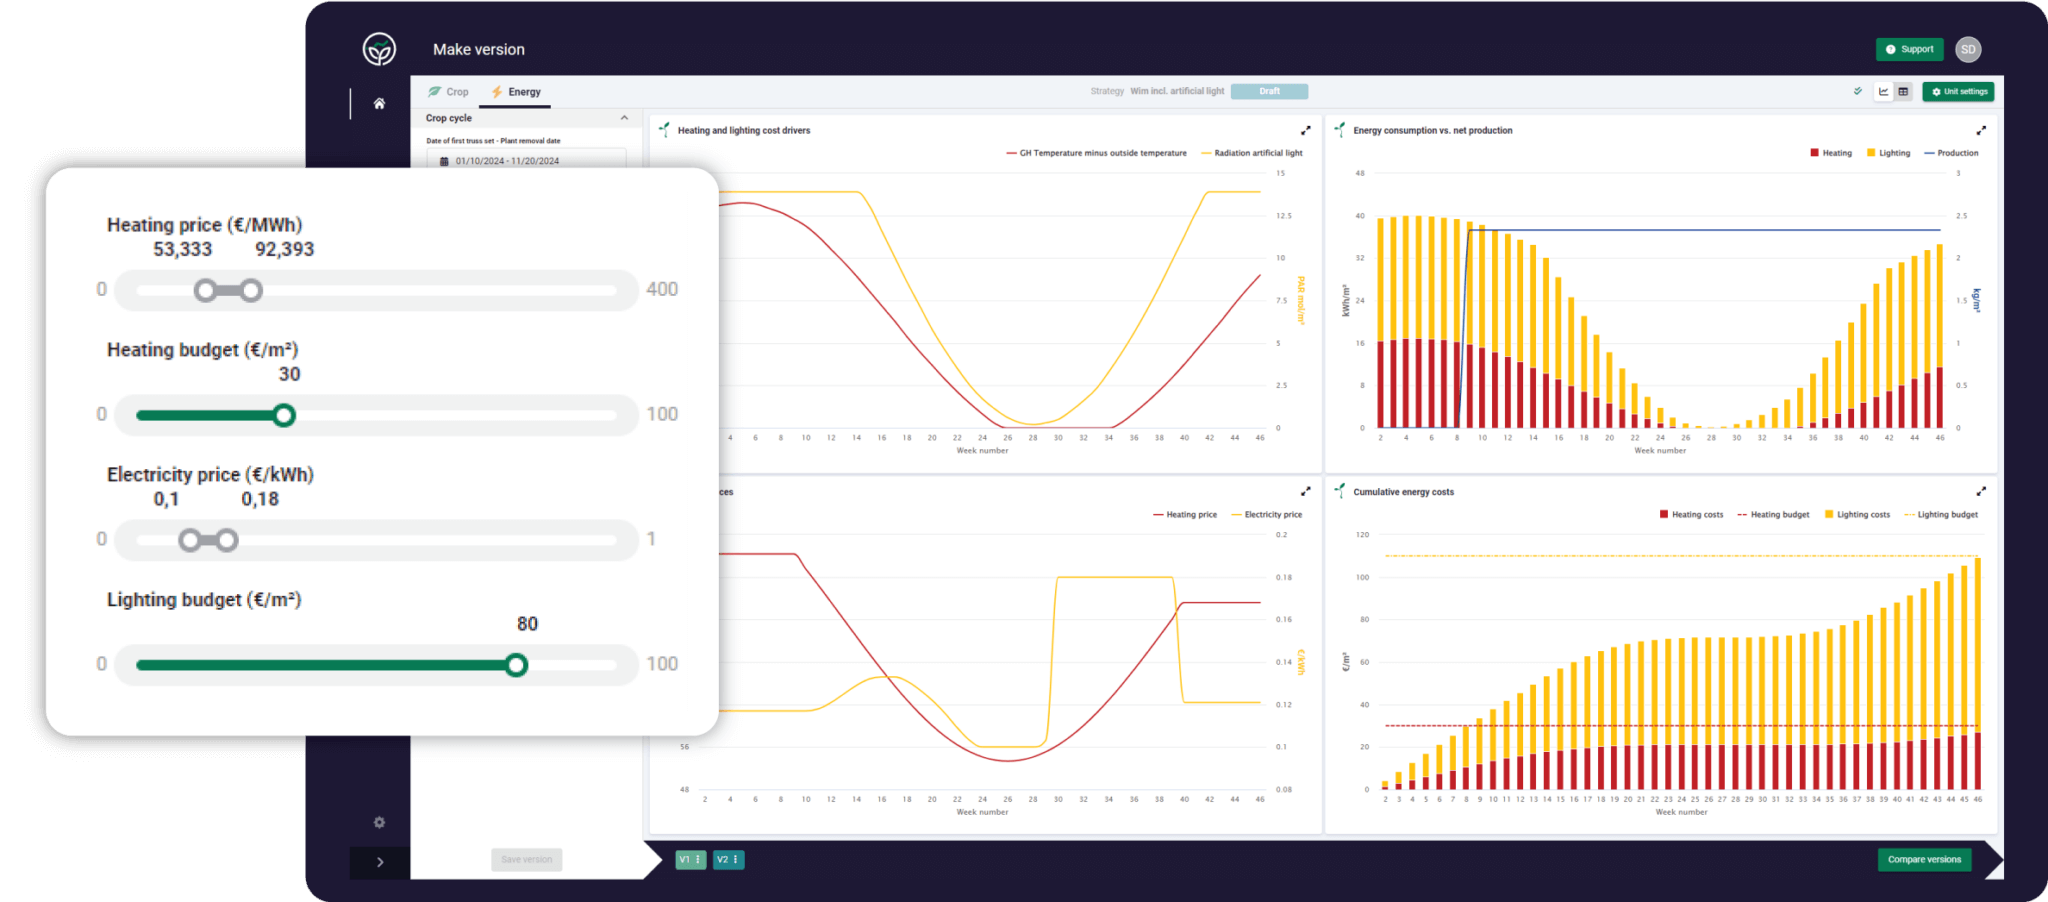The image size is (2048, 902).
Task: Toggle Heating series in energy consumption legend
Action: click(1830, 153)
